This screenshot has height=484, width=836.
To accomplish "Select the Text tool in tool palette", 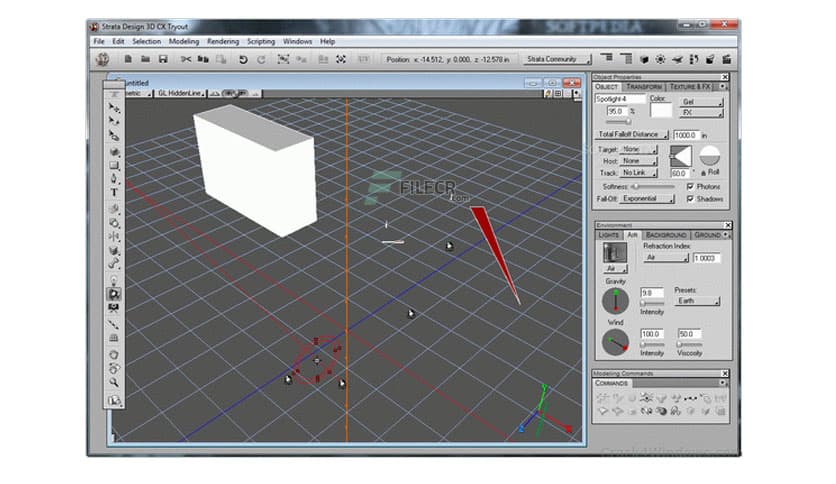I will coord(114,192).
